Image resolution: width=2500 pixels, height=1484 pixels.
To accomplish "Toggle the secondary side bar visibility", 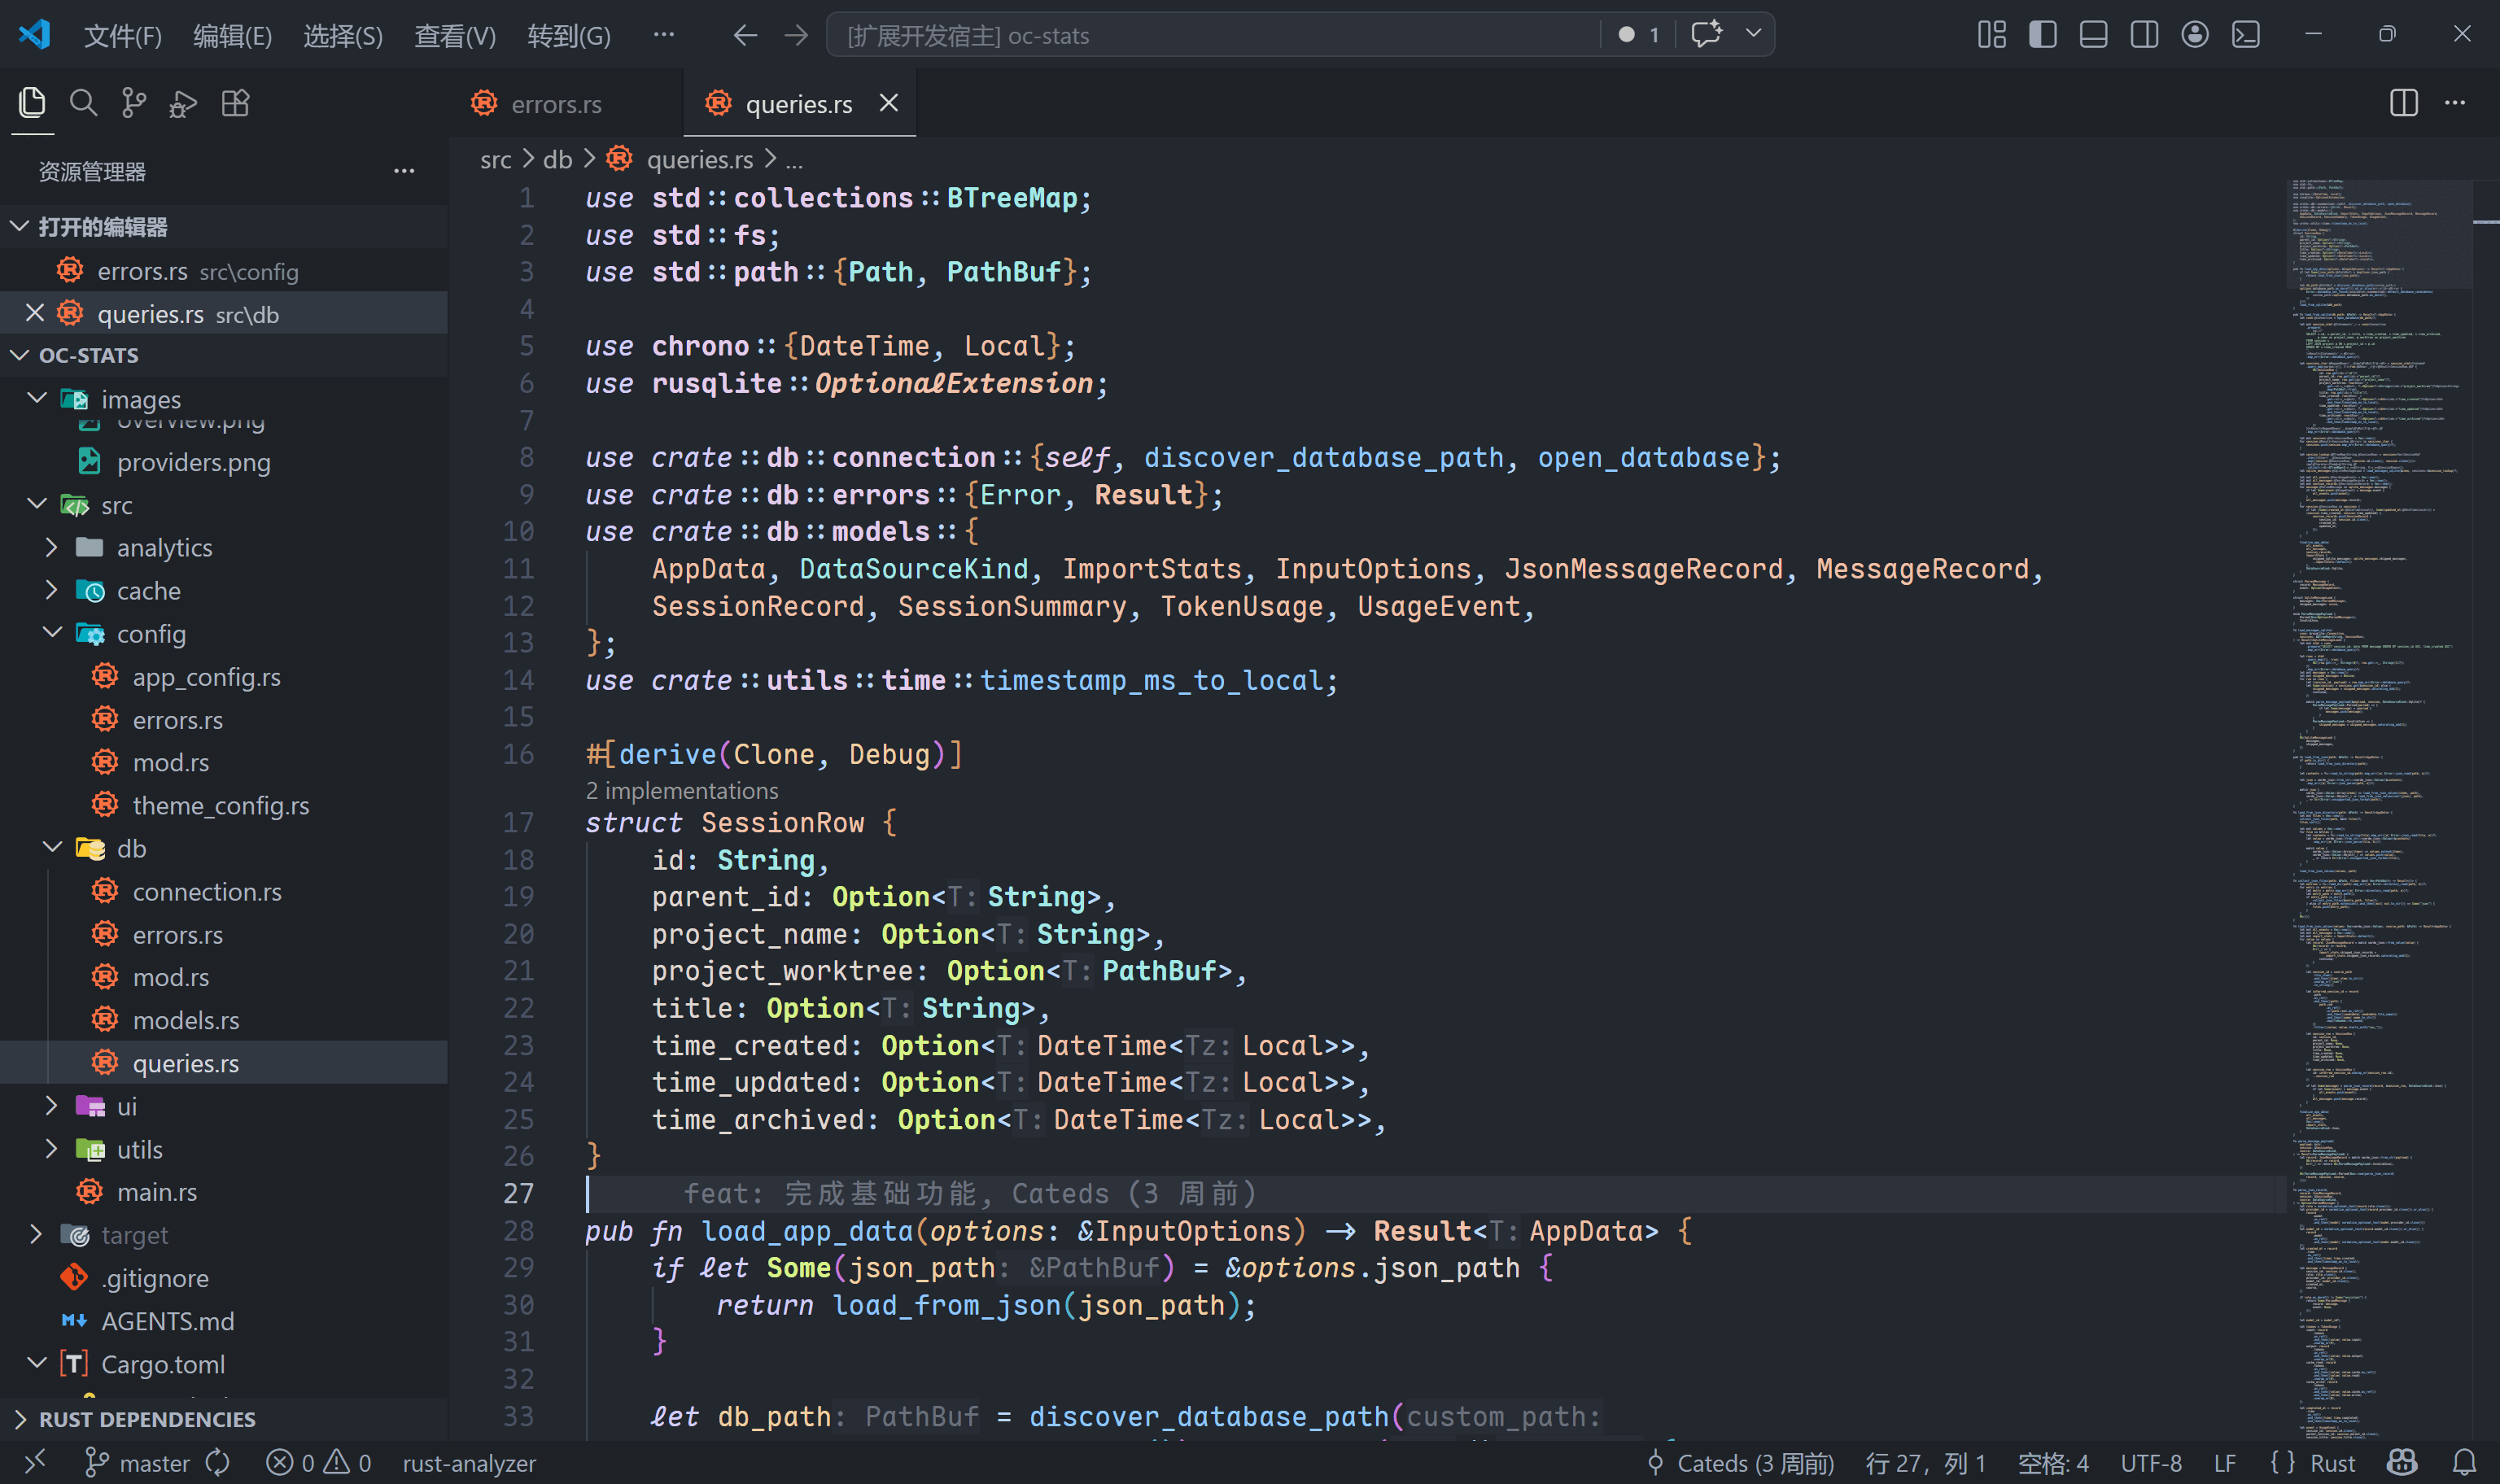I will pyautogui.click(x=2144, y=34).
